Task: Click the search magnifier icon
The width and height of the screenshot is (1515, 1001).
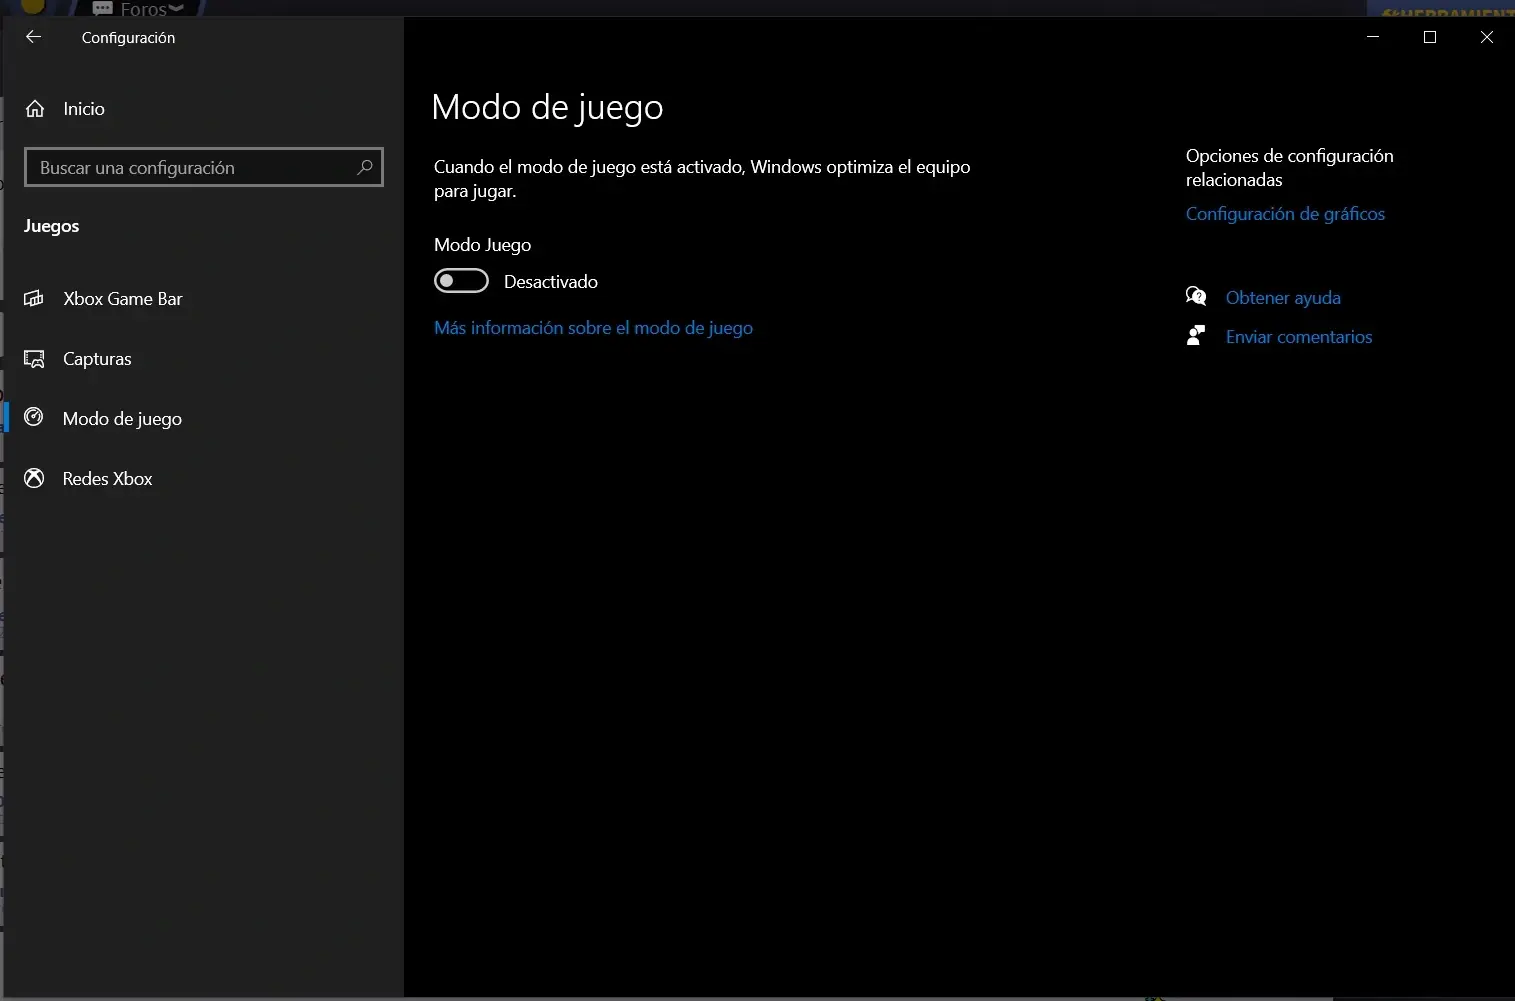Action: point(365,167)
